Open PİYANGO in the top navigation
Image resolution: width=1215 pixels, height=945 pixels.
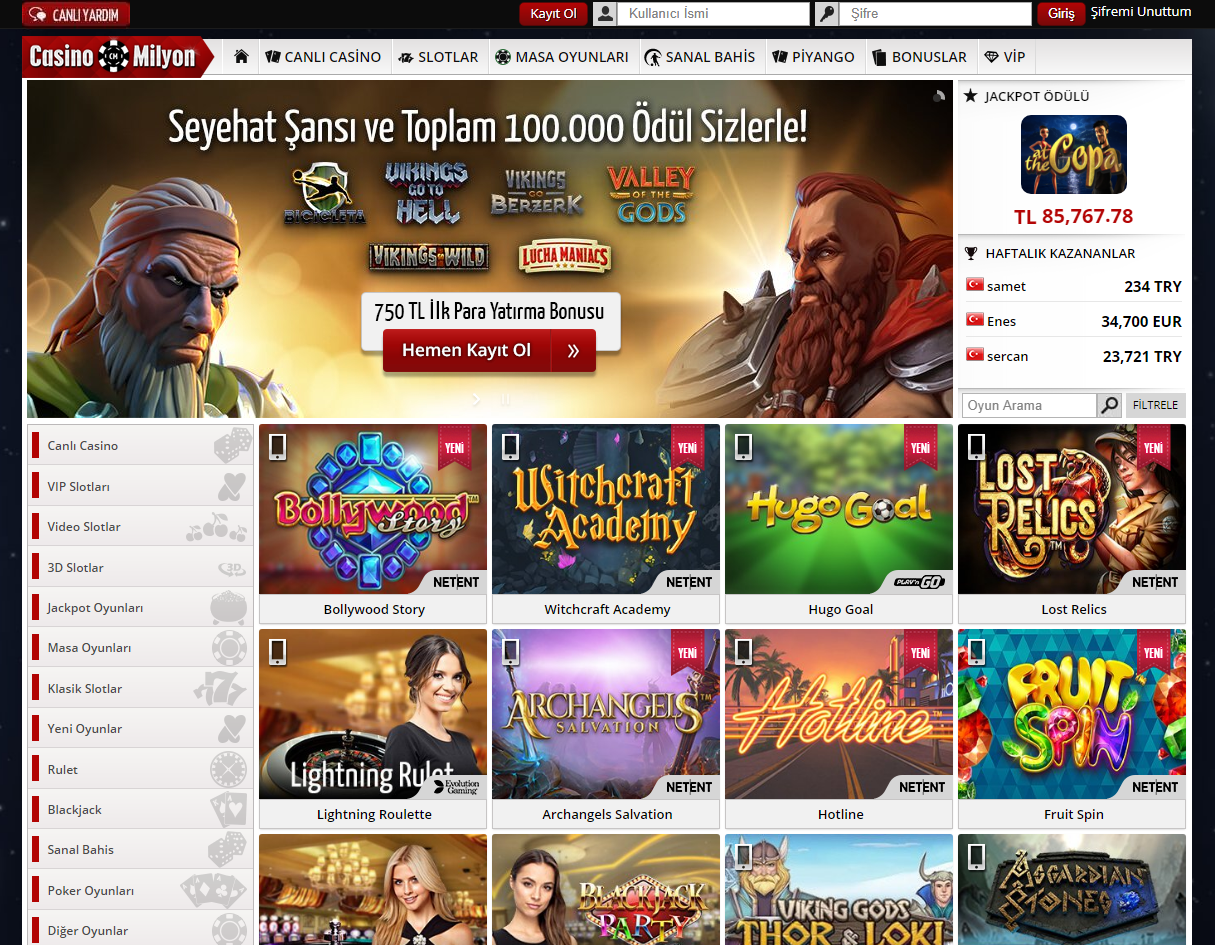point(813,57)
